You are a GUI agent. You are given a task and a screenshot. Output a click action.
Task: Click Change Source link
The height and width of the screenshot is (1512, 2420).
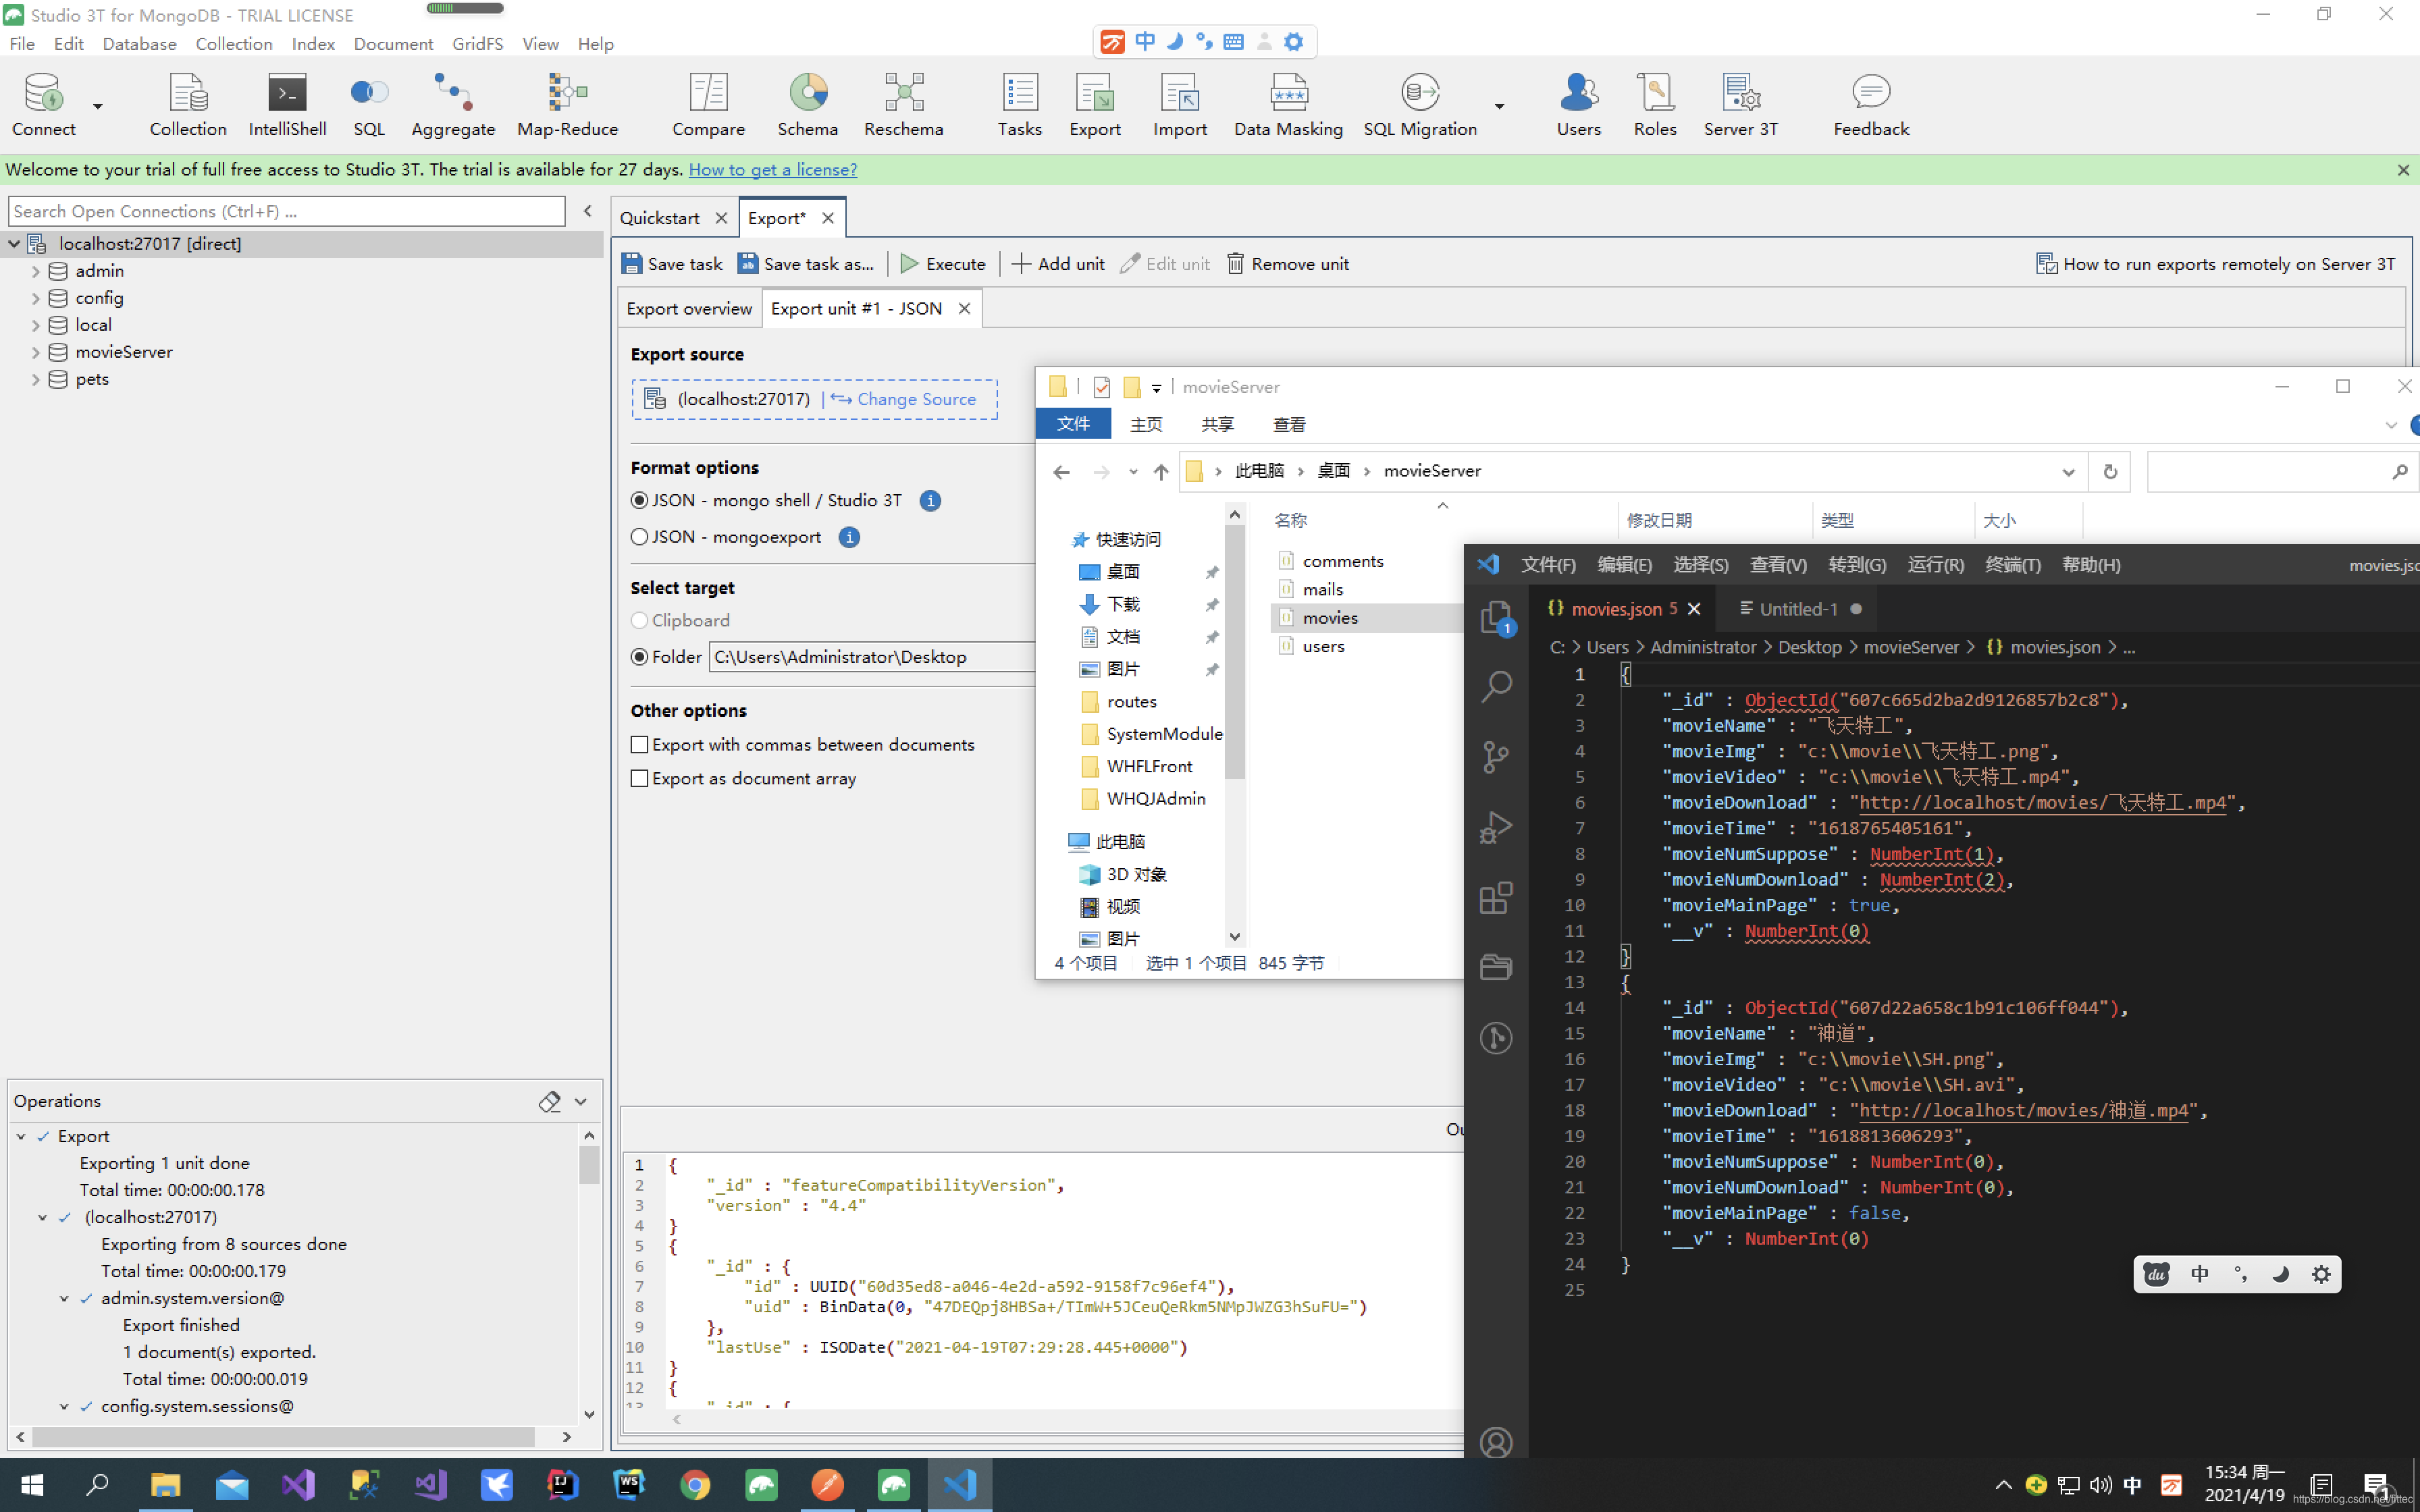[x=904, y=399]
